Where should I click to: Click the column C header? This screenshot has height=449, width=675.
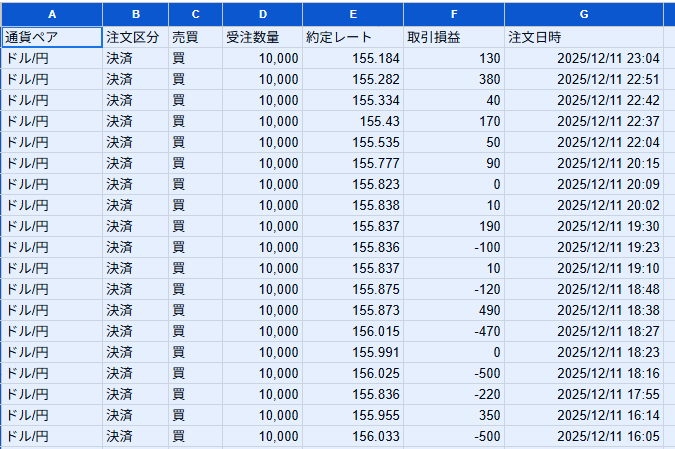pos(195,14)
